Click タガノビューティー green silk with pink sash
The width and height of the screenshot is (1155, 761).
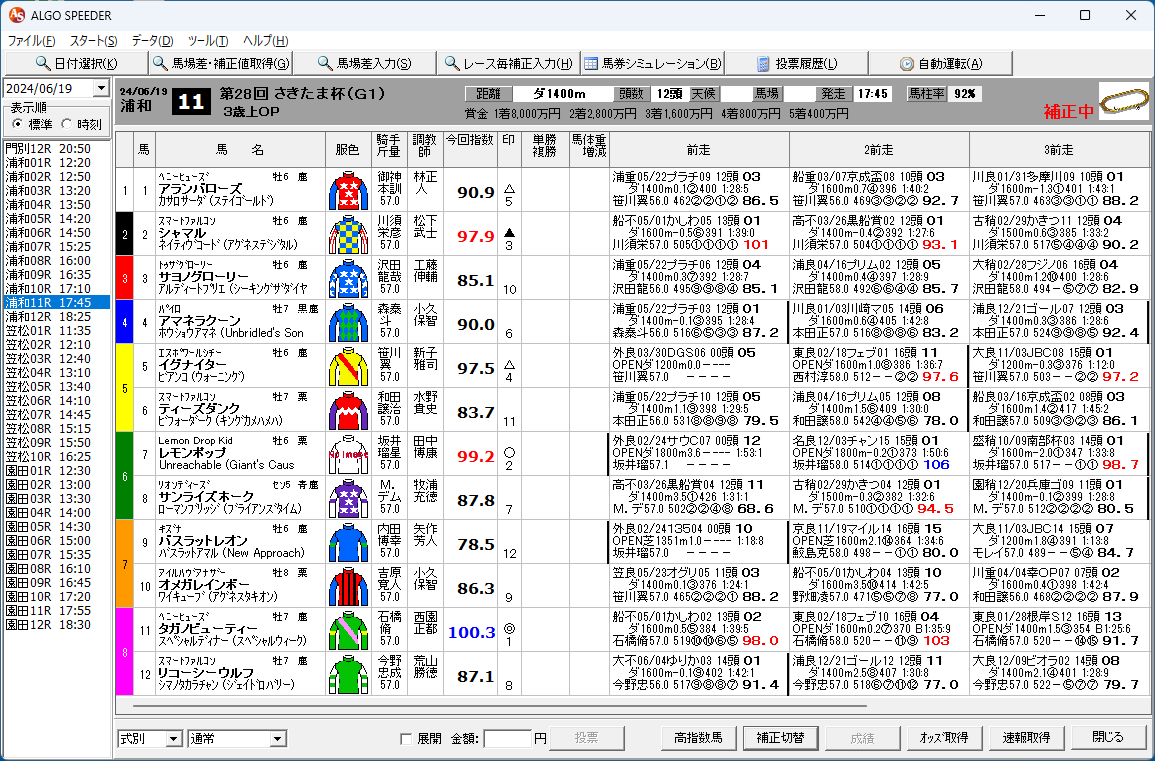[x=348, y=631]
